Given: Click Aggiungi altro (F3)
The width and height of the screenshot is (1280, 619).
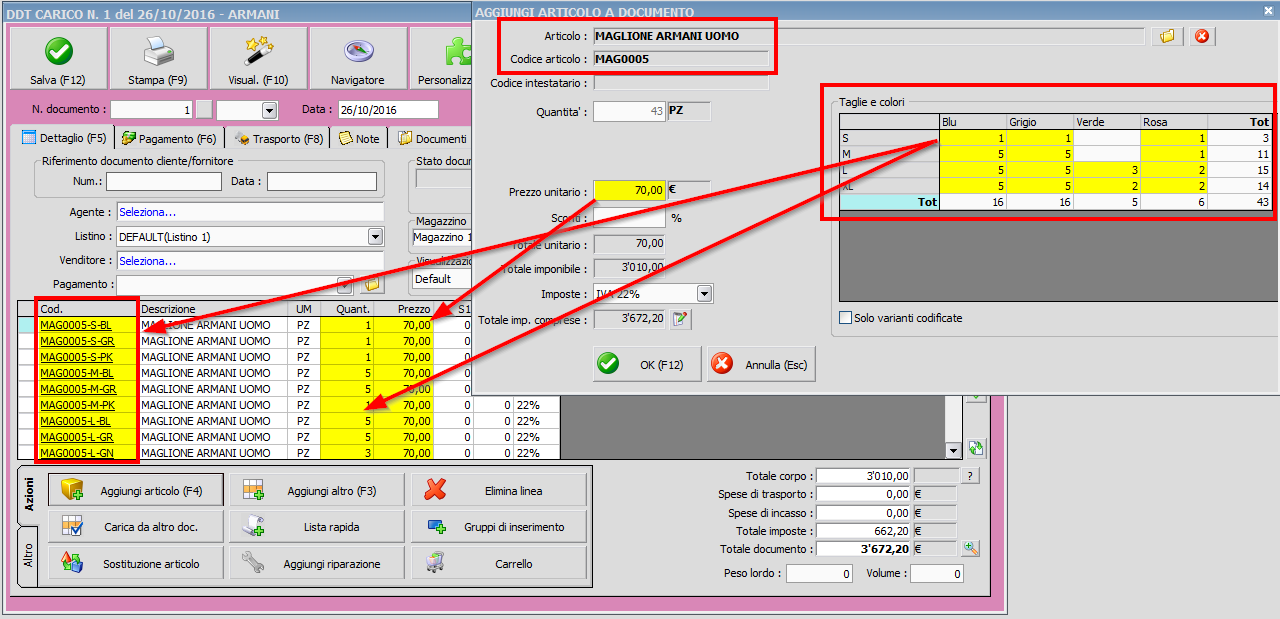Looking at the screenshot, I should coord(317,491).
